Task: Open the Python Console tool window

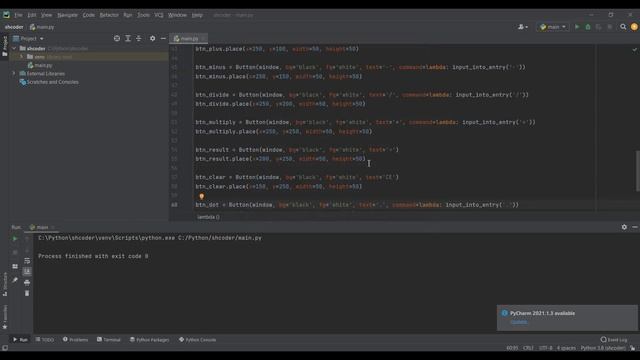Action: 198,340
